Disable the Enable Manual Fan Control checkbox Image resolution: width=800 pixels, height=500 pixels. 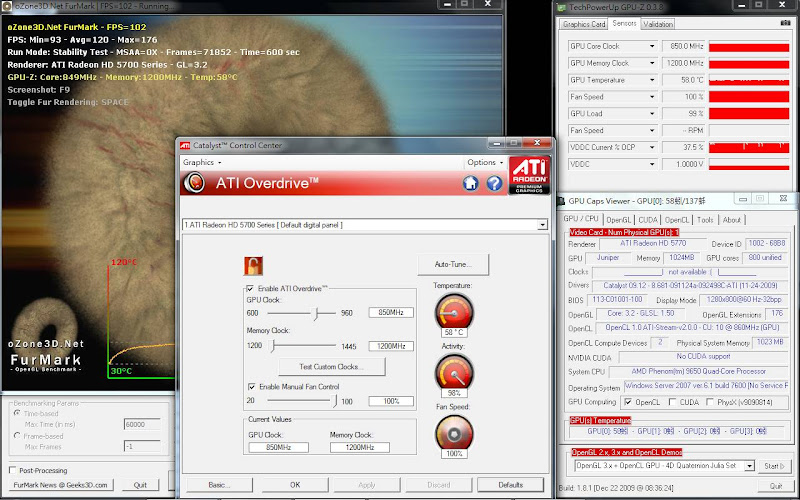250,385
